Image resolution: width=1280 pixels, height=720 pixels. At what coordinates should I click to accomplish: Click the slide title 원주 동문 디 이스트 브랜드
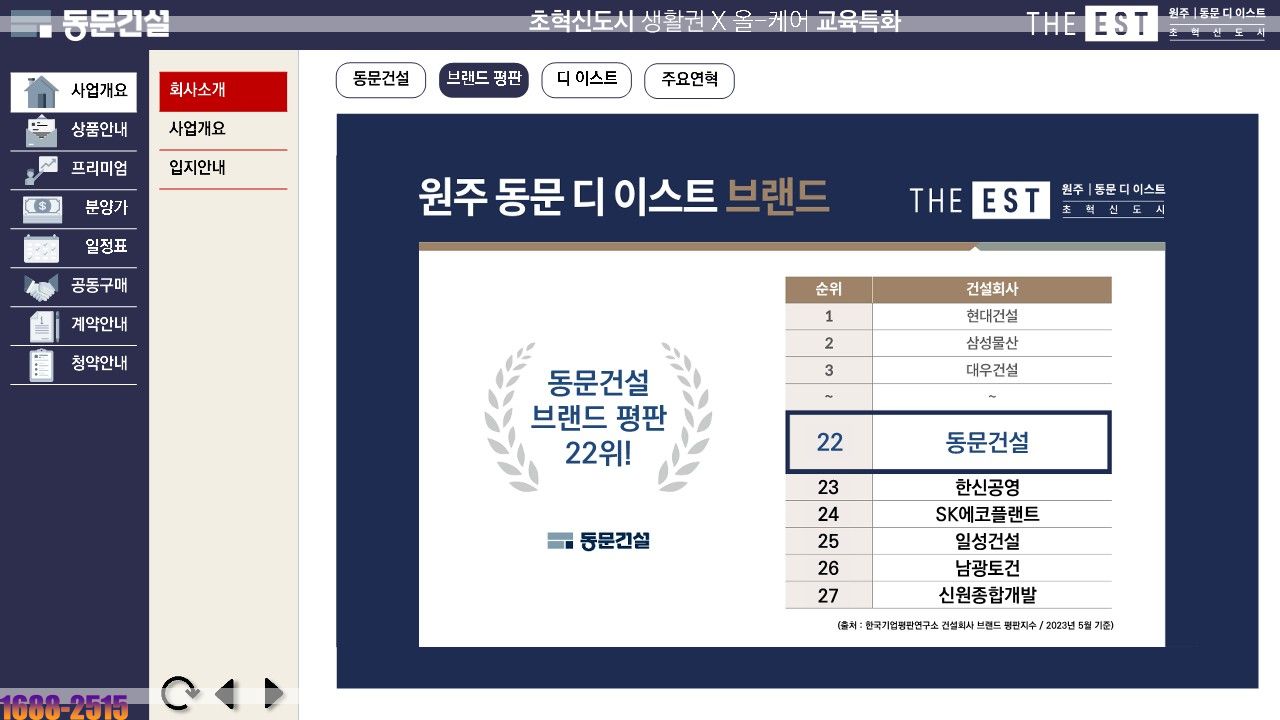pyautogui.click(x=624, y=197)
